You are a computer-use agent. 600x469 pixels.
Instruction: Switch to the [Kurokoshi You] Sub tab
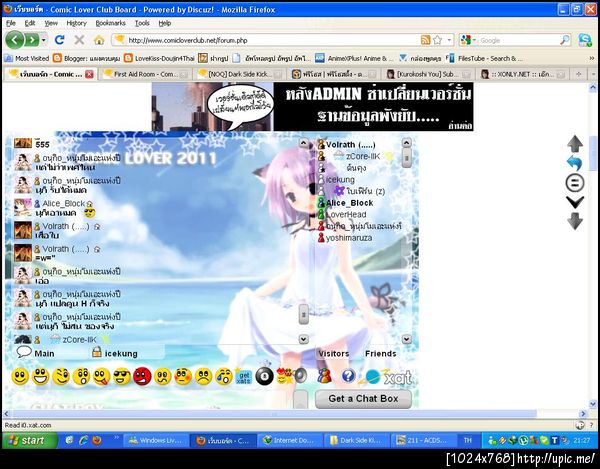tap(429, 74)
